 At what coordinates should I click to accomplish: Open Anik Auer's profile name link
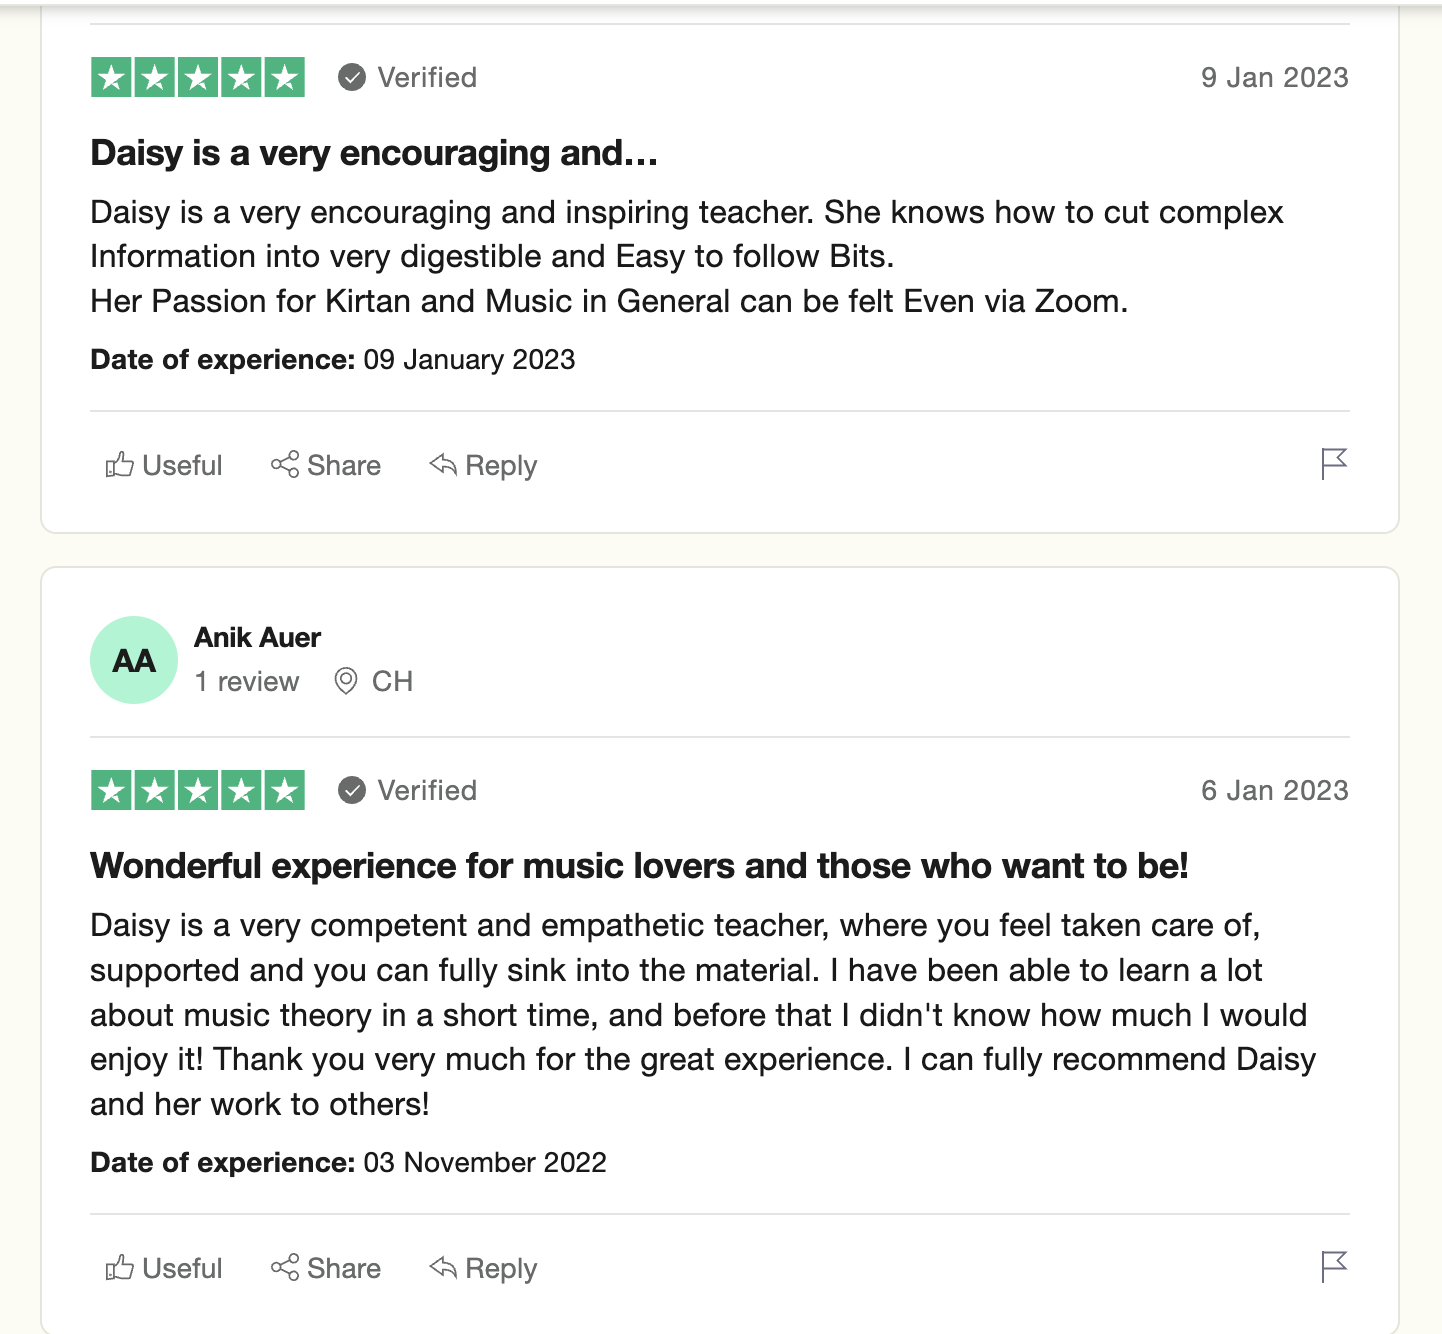pos(257,637)
